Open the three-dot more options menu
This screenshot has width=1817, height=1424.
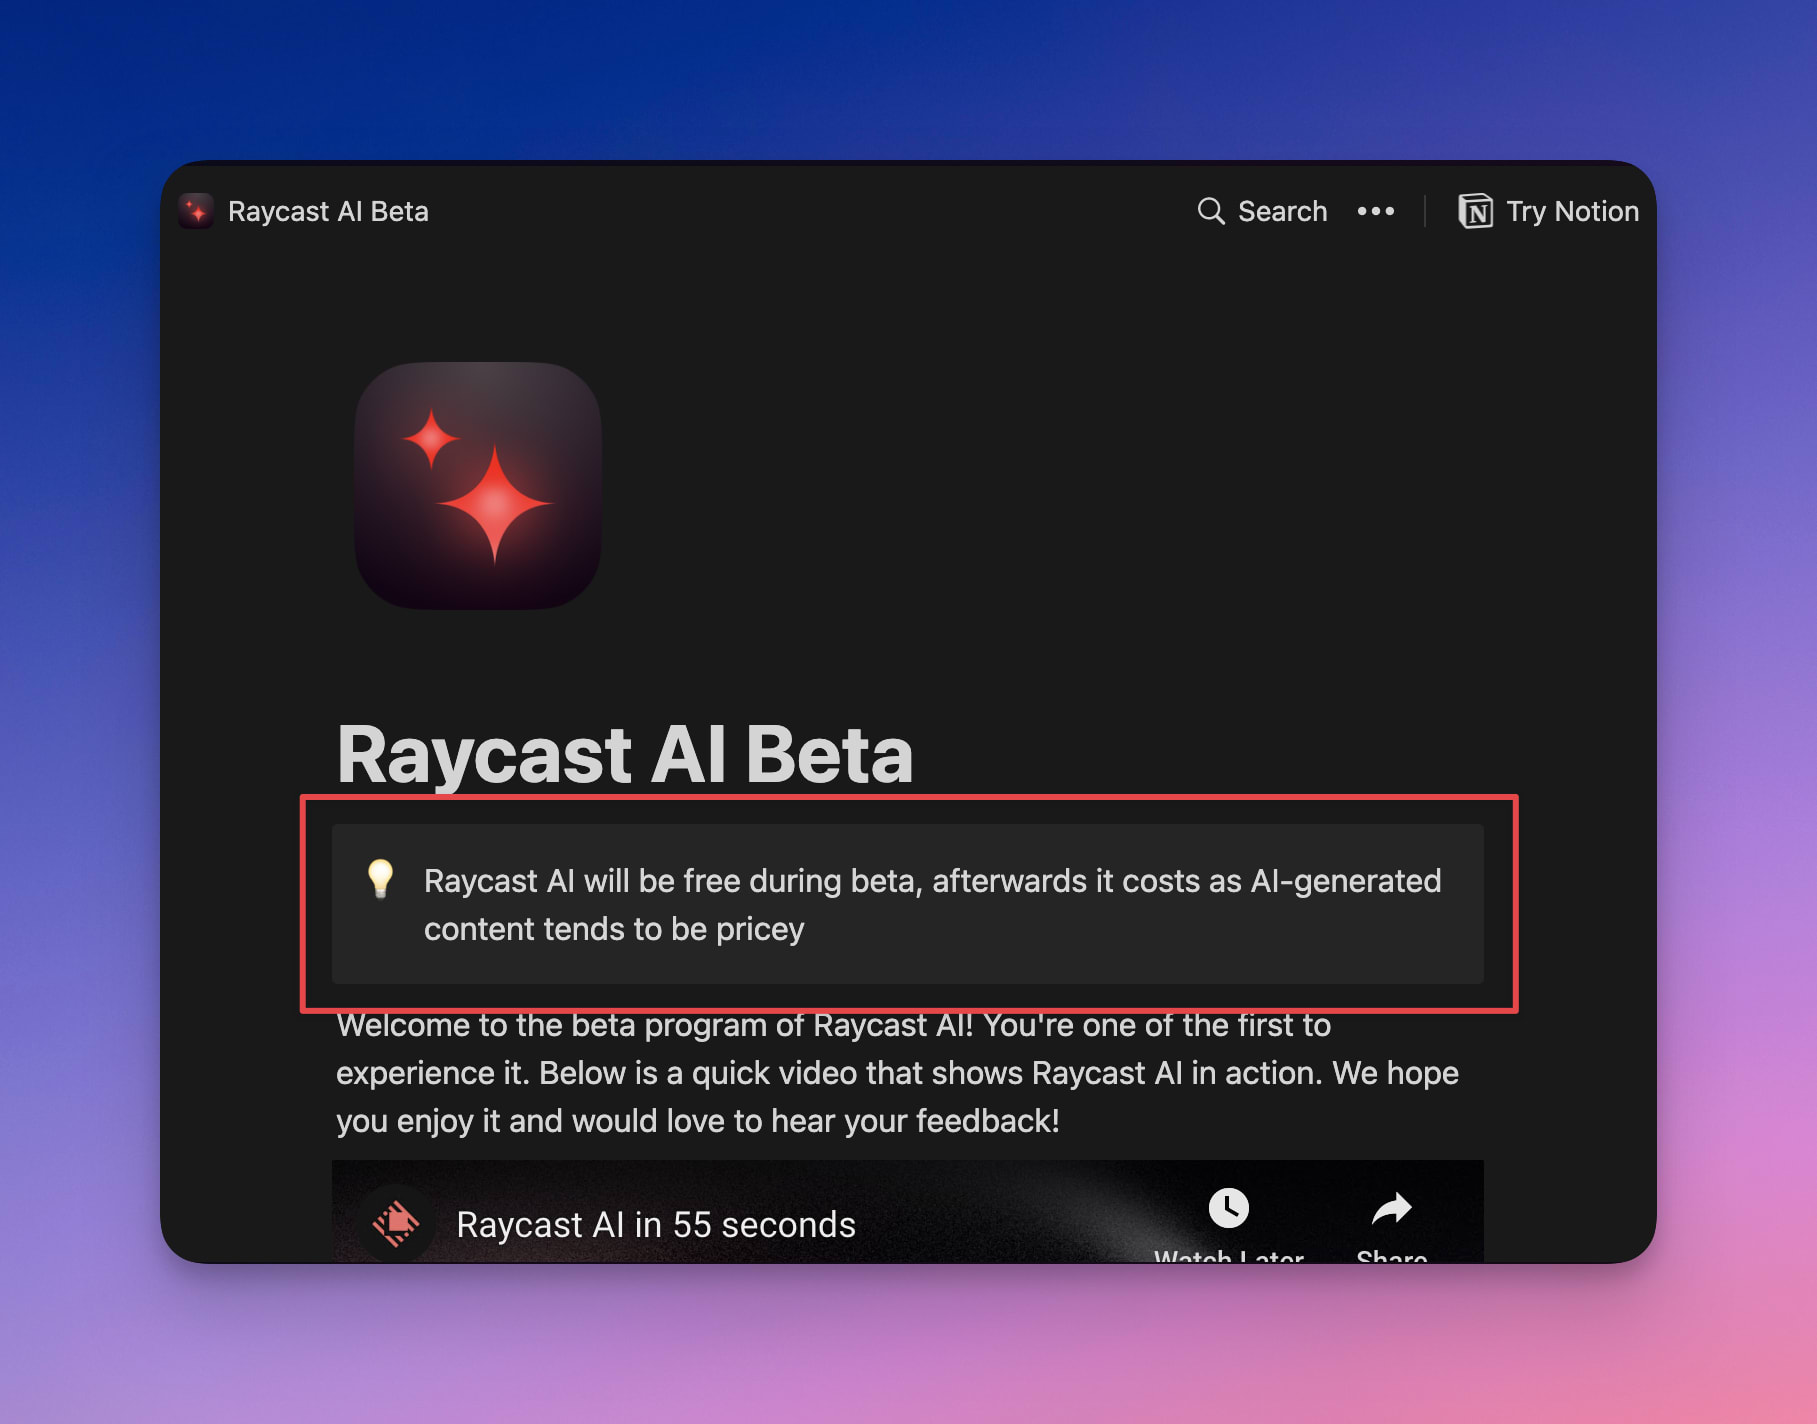(1376, 211)
